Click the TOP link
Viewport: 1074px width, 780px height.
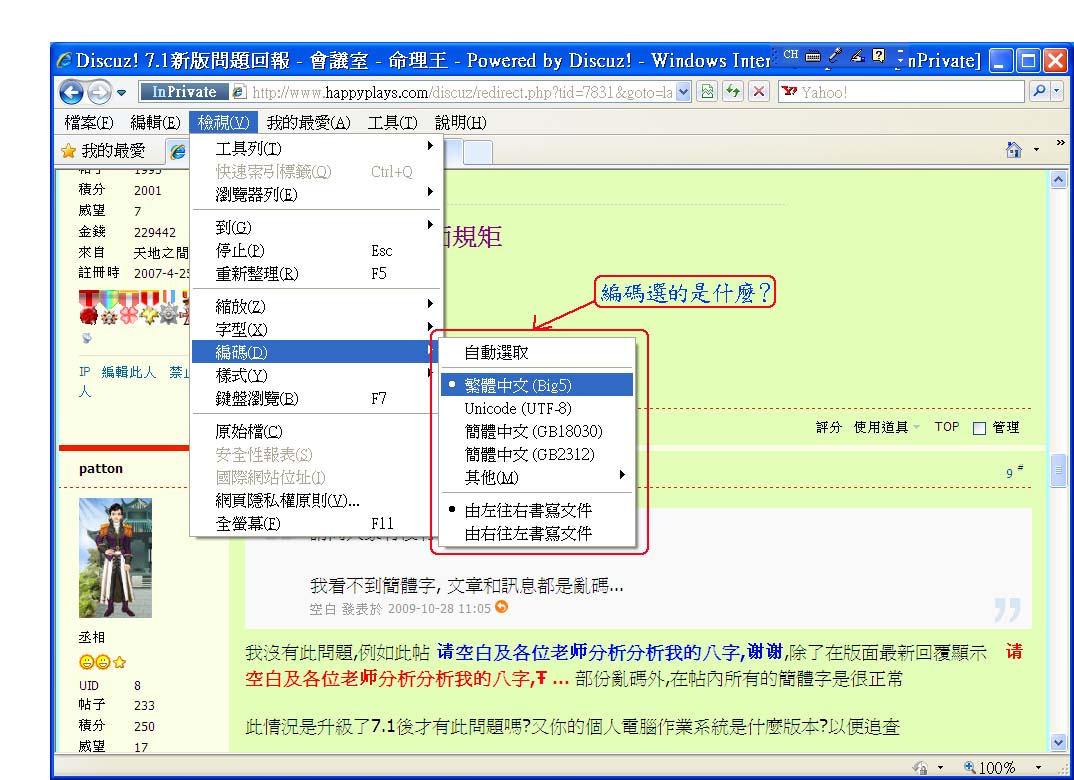[x=946, y=427]
